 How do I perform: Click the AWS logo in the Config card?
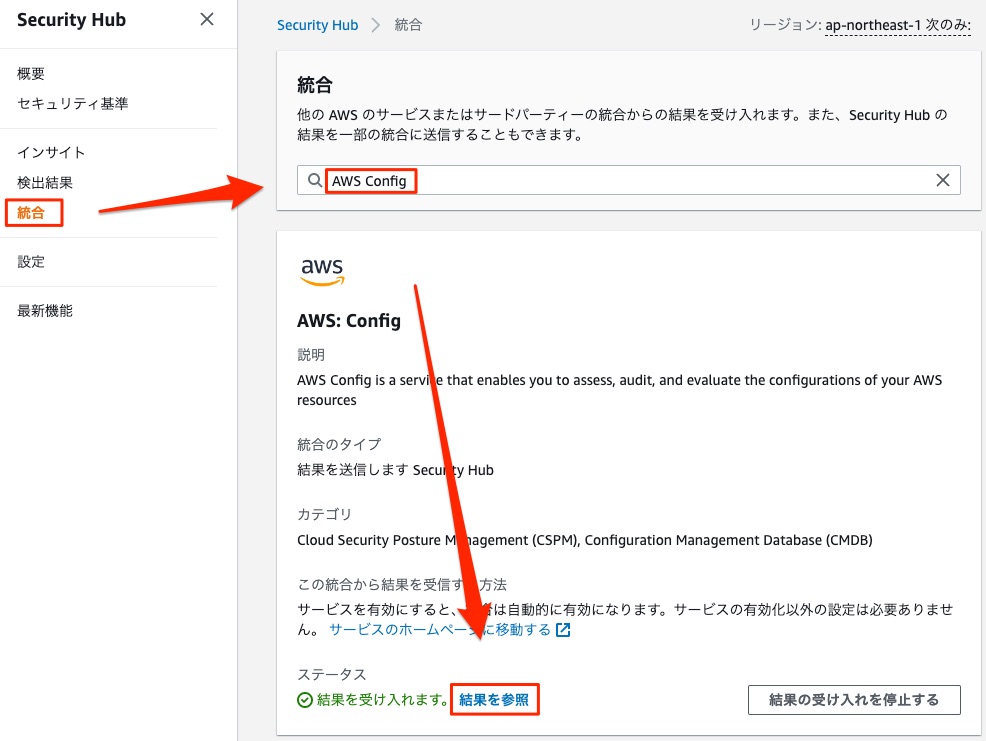[x=322, y=272]
